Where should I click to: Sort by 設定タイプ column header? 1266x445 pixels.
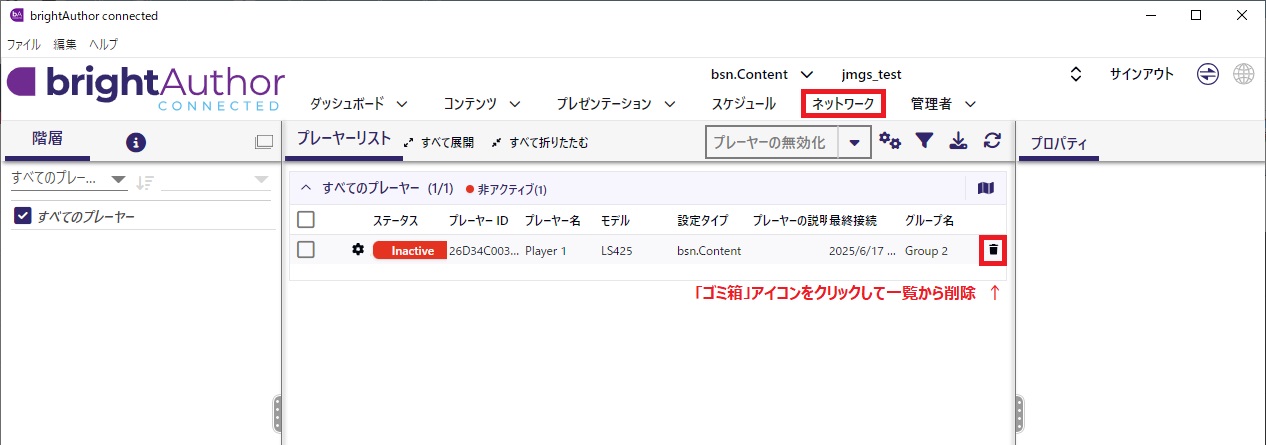[x=703, y=220]
